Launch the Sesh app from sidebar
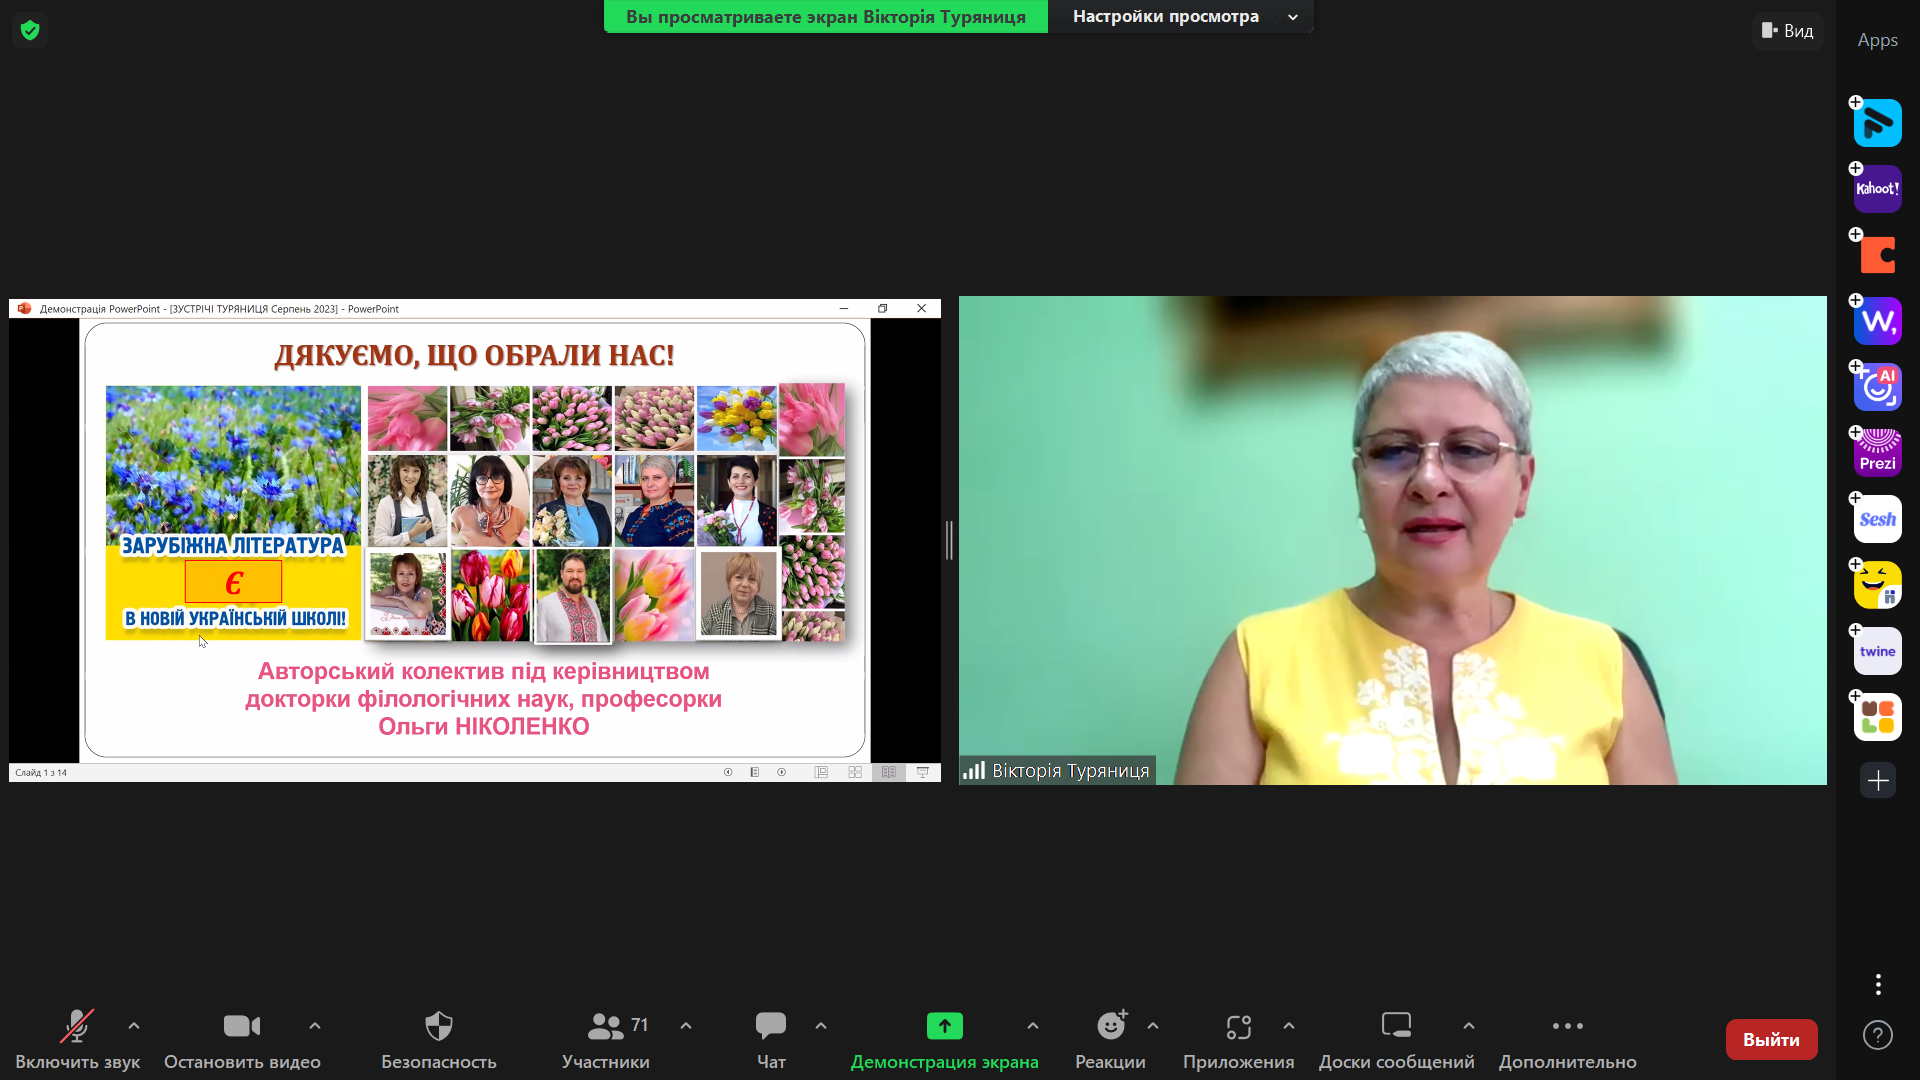 point(1877,519)
